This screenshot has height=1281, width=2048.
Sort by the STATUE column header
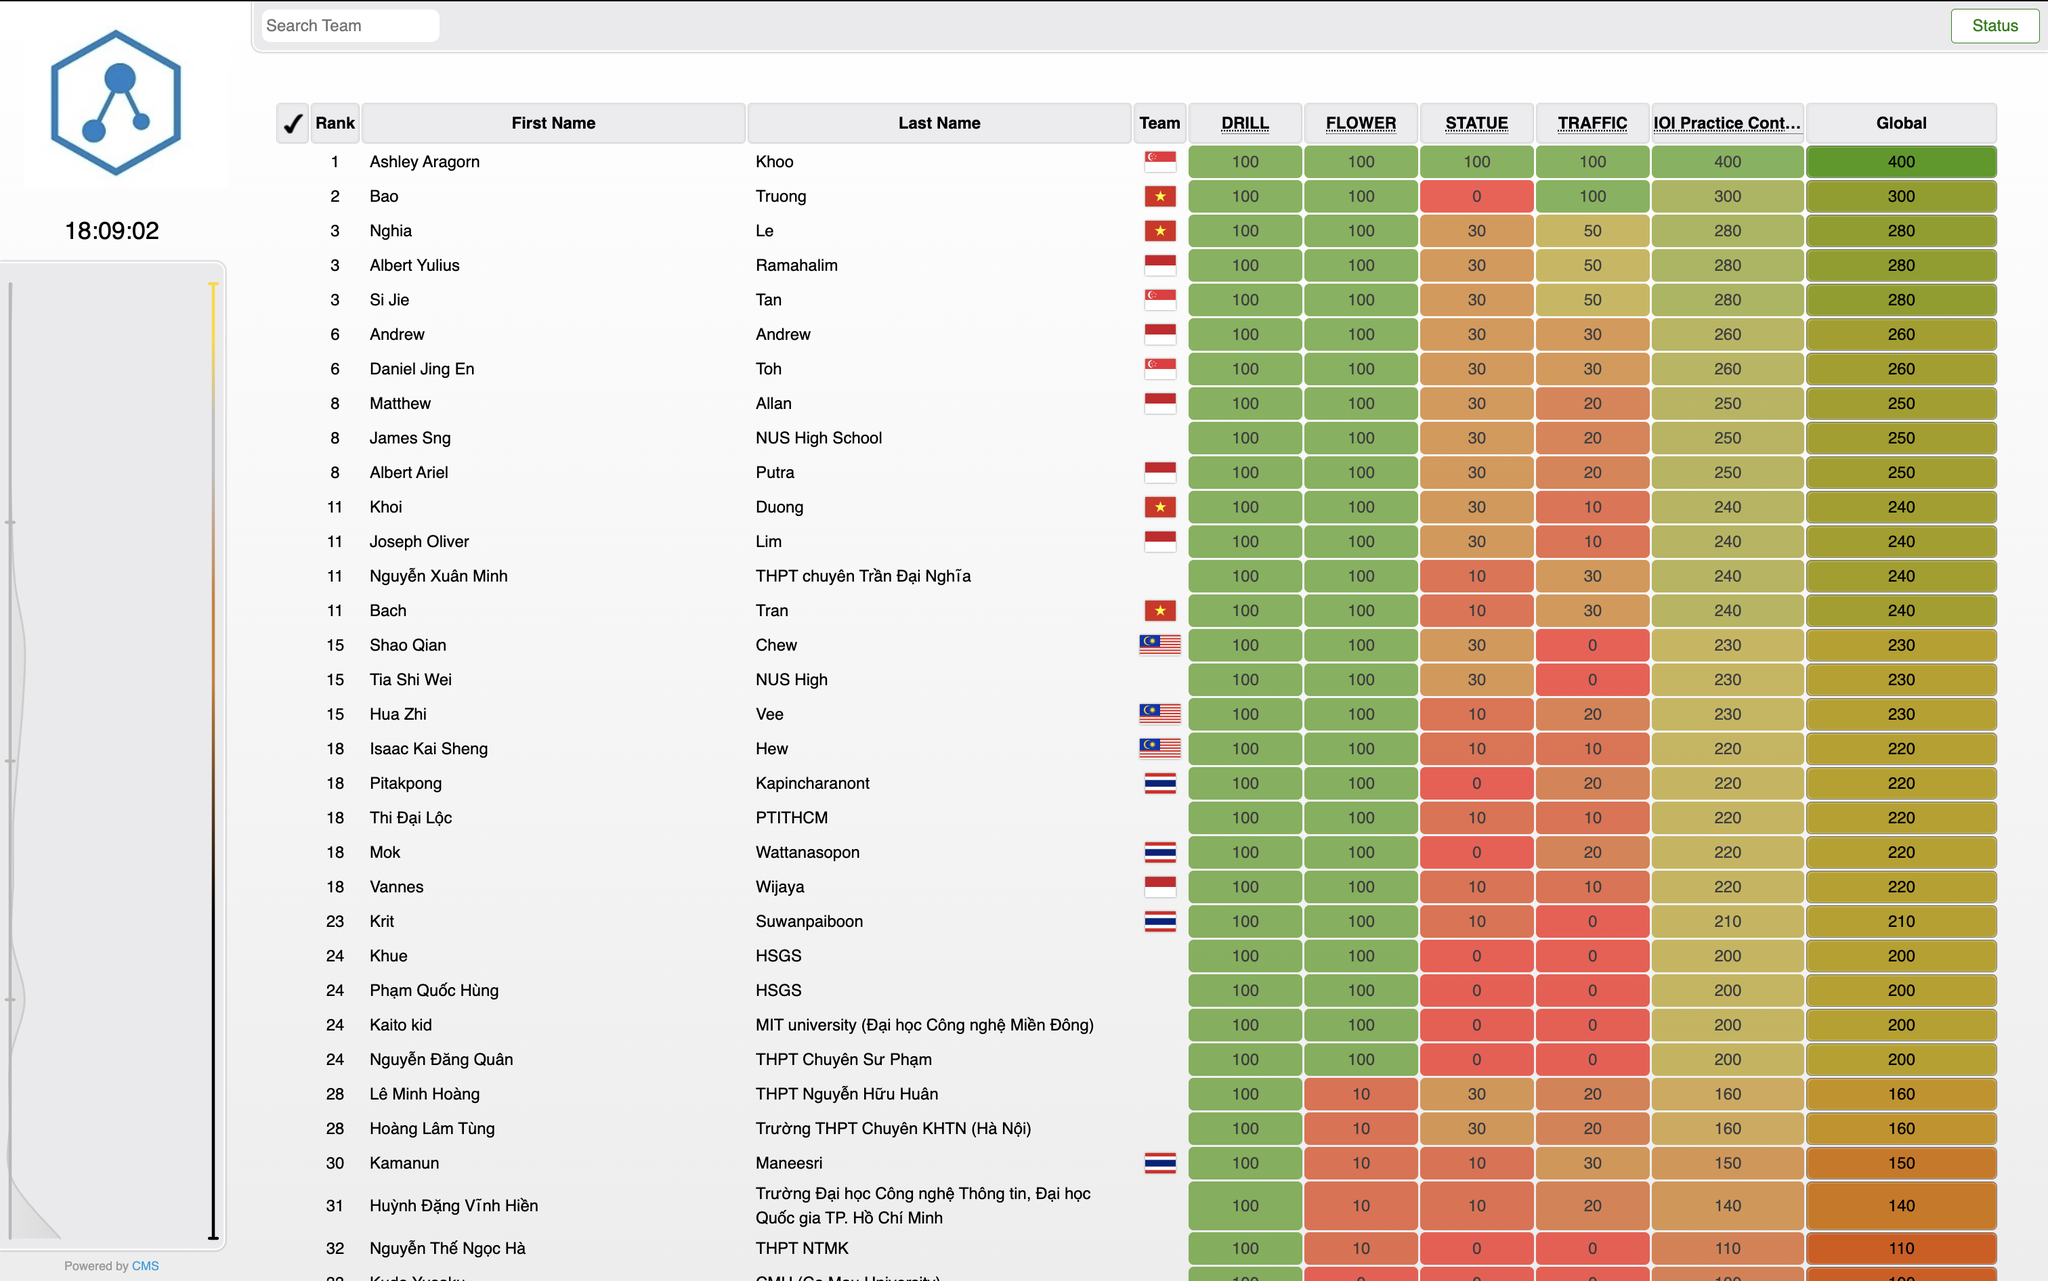pos(1477,123)
